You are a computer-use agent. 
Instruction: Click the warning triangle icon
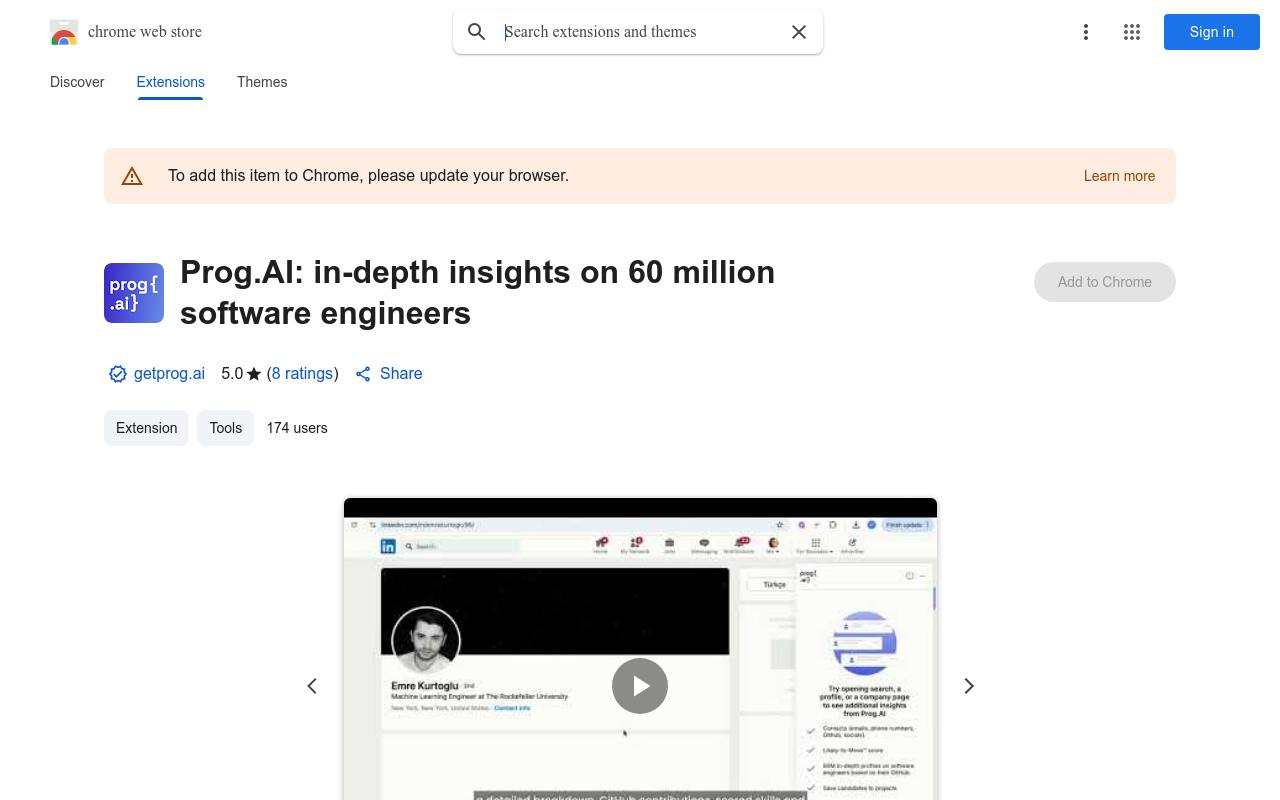(132, 176)
